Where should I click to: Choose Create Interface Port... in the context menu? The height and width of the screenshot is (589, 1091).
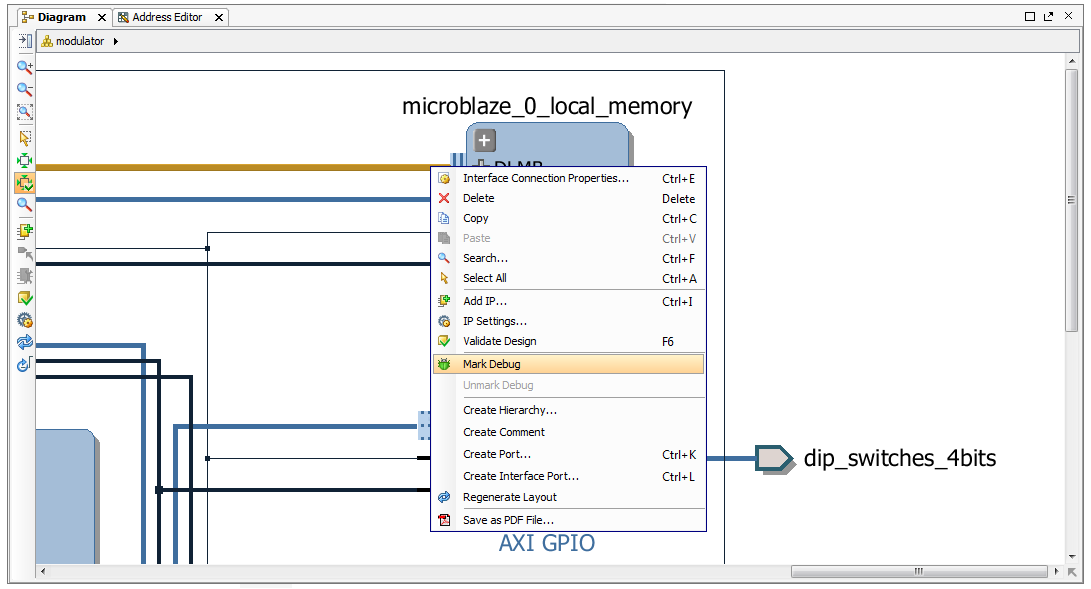(x=568, y=476)
